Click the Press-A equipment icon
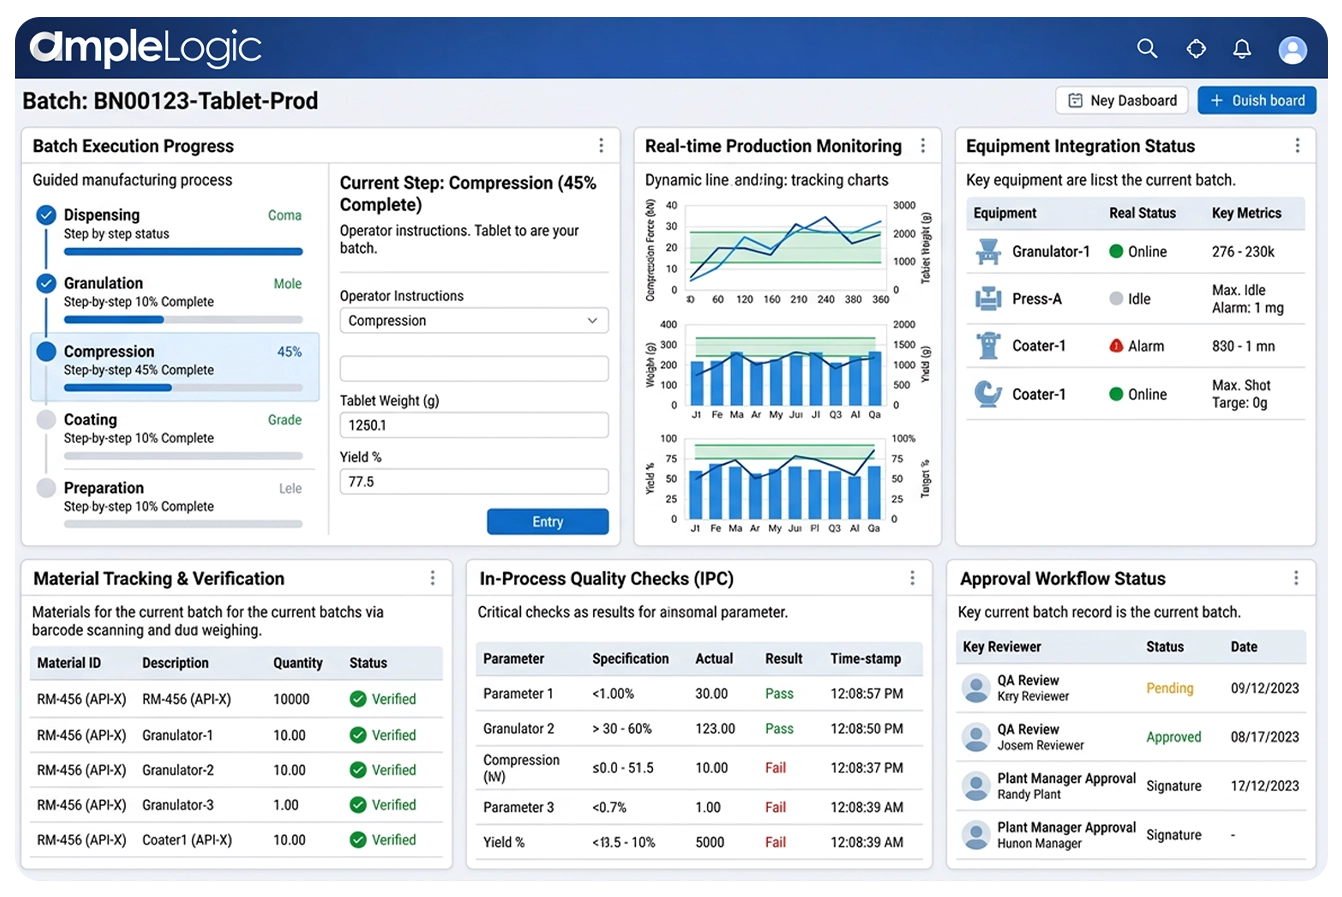 click(988, 299)
